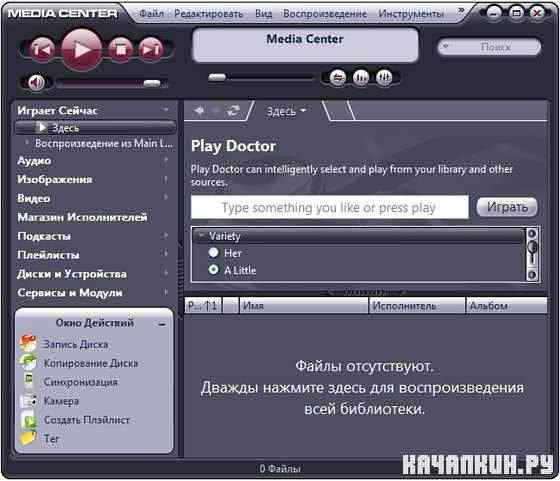Viewport: 560px width, 481px height.
Task: Mute audio using the speaker icon
Action: [36, 83]
